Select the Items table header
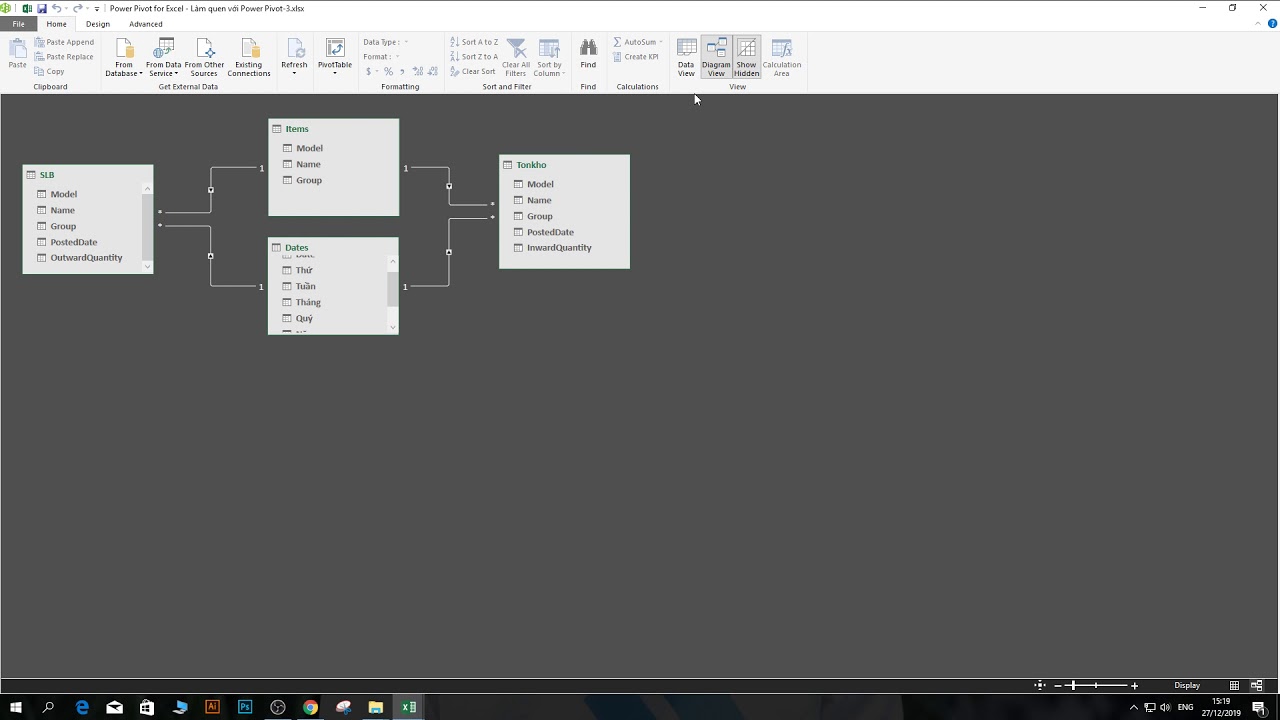Screen dimensions: 1280x720 click(334, 129)
